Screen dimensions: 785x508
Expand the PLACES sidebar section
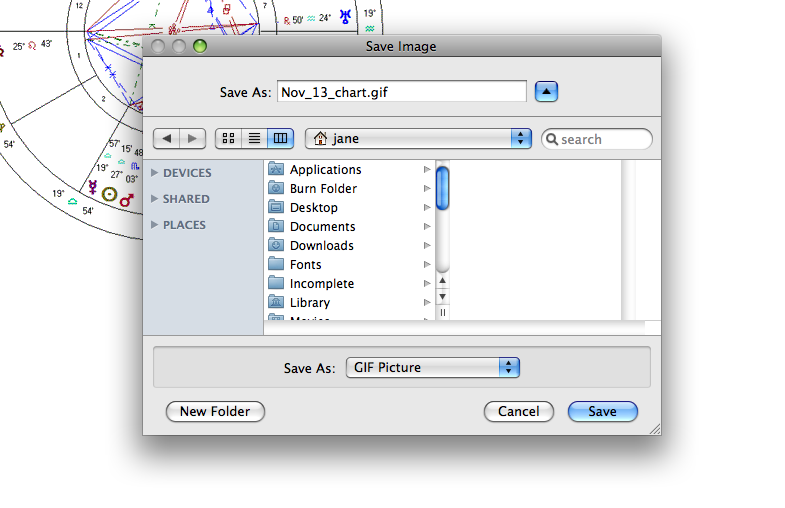coord(155,225)
